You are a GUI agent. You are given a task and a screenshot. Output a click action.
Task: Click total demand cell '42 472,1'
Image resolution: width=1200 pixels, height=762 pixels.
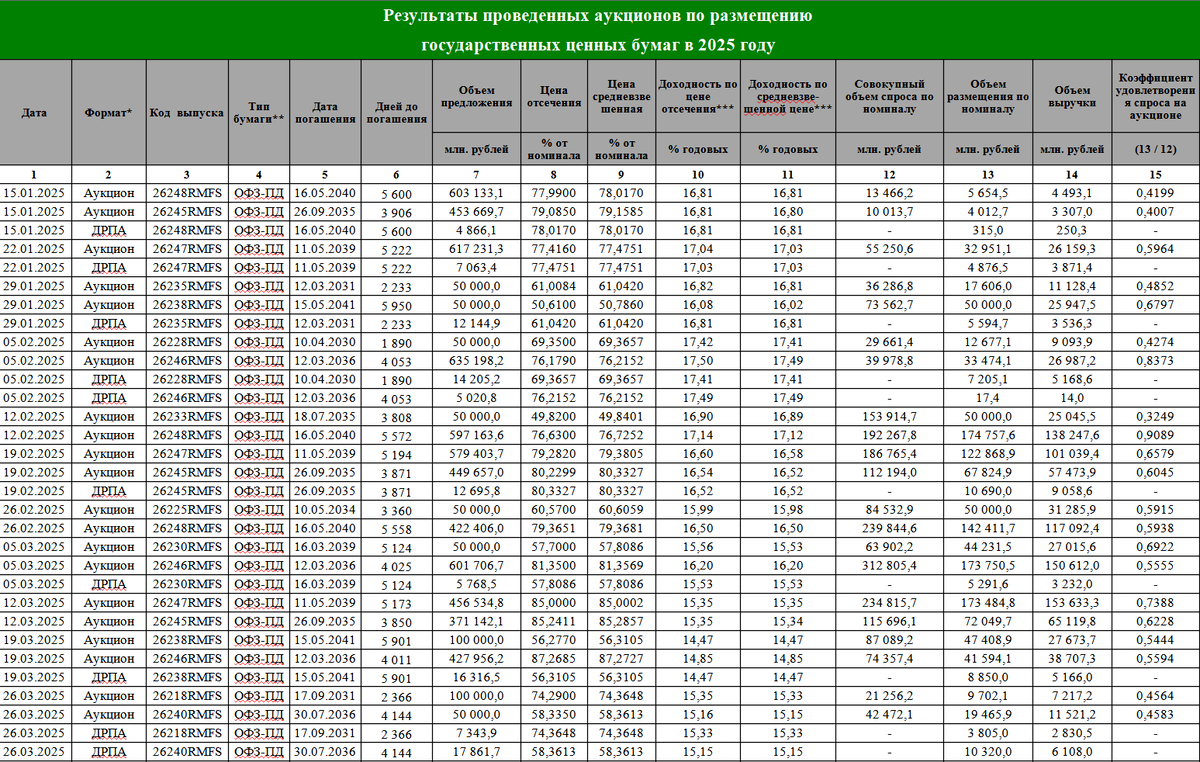point(889,714)
